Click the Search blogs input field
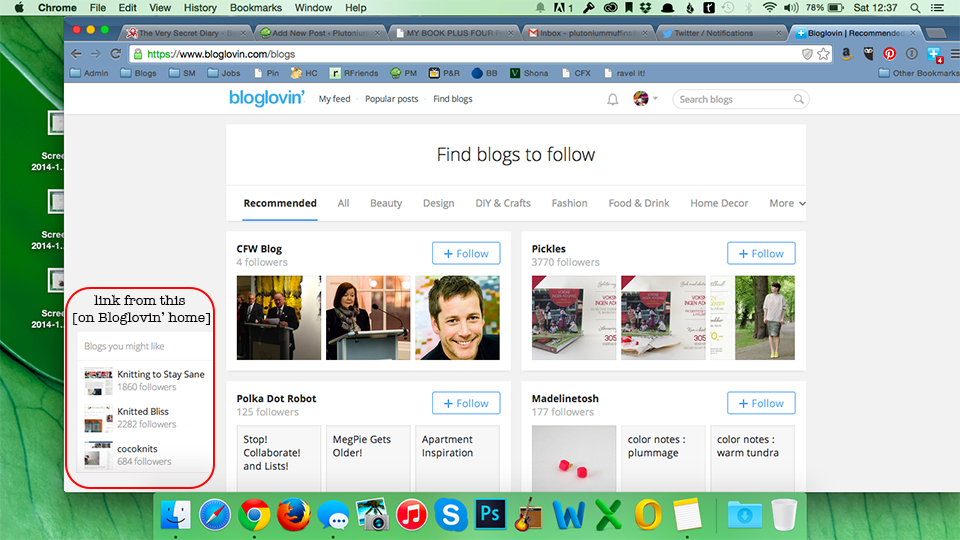The width and height of the screenshot is (960, 540). pyautogui.click(x=733, y=99)
